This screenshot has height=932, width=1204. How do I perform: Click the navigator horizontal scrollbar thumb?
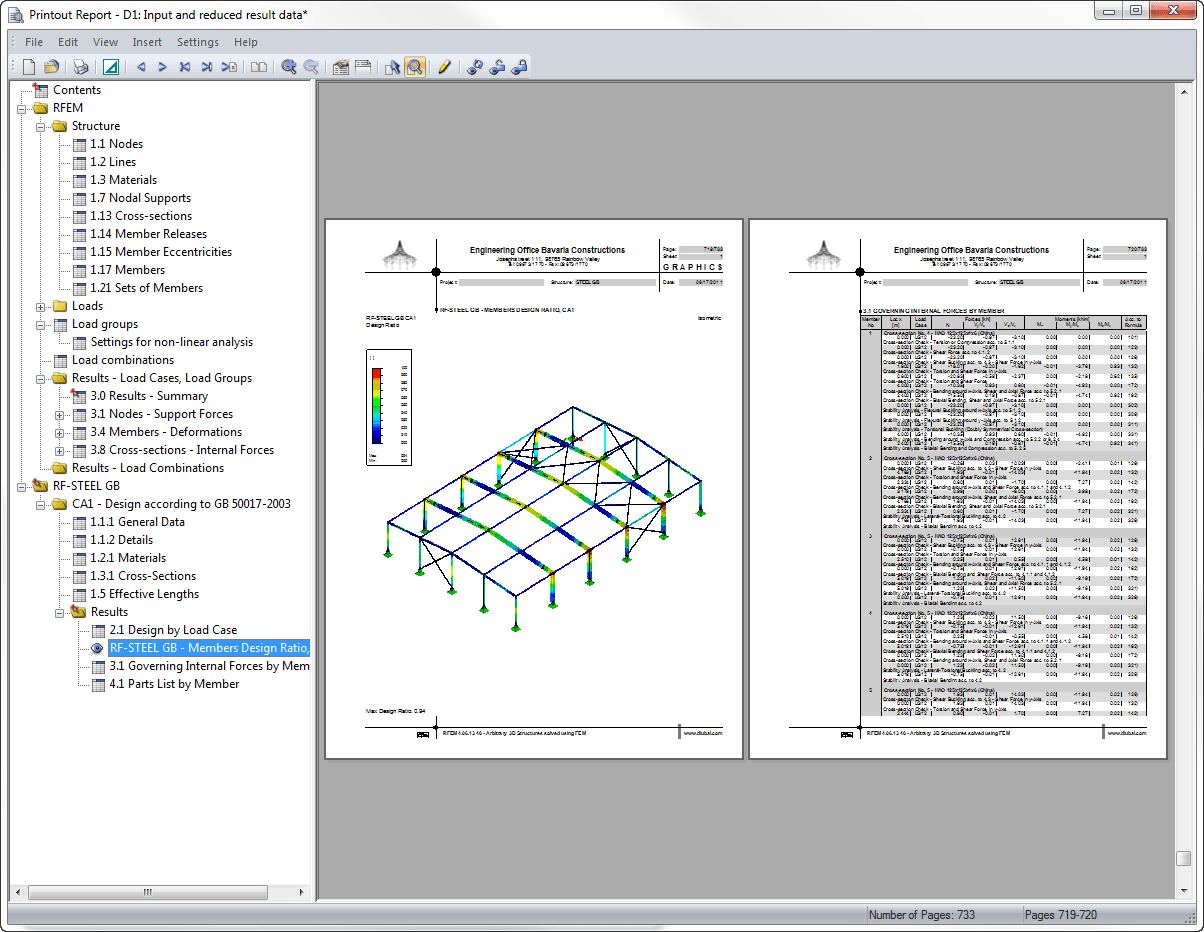tap(147, 892)
